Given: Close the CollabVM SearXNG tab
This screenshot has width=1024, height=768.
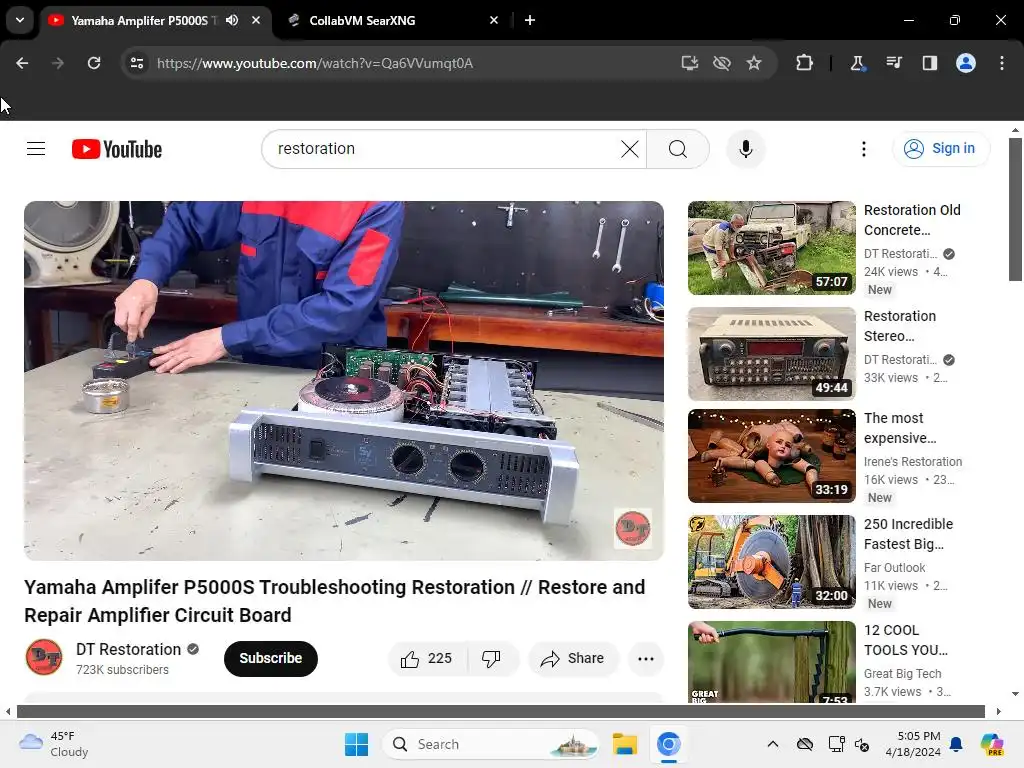Looking at the screenshot, I should click(494, 20).
